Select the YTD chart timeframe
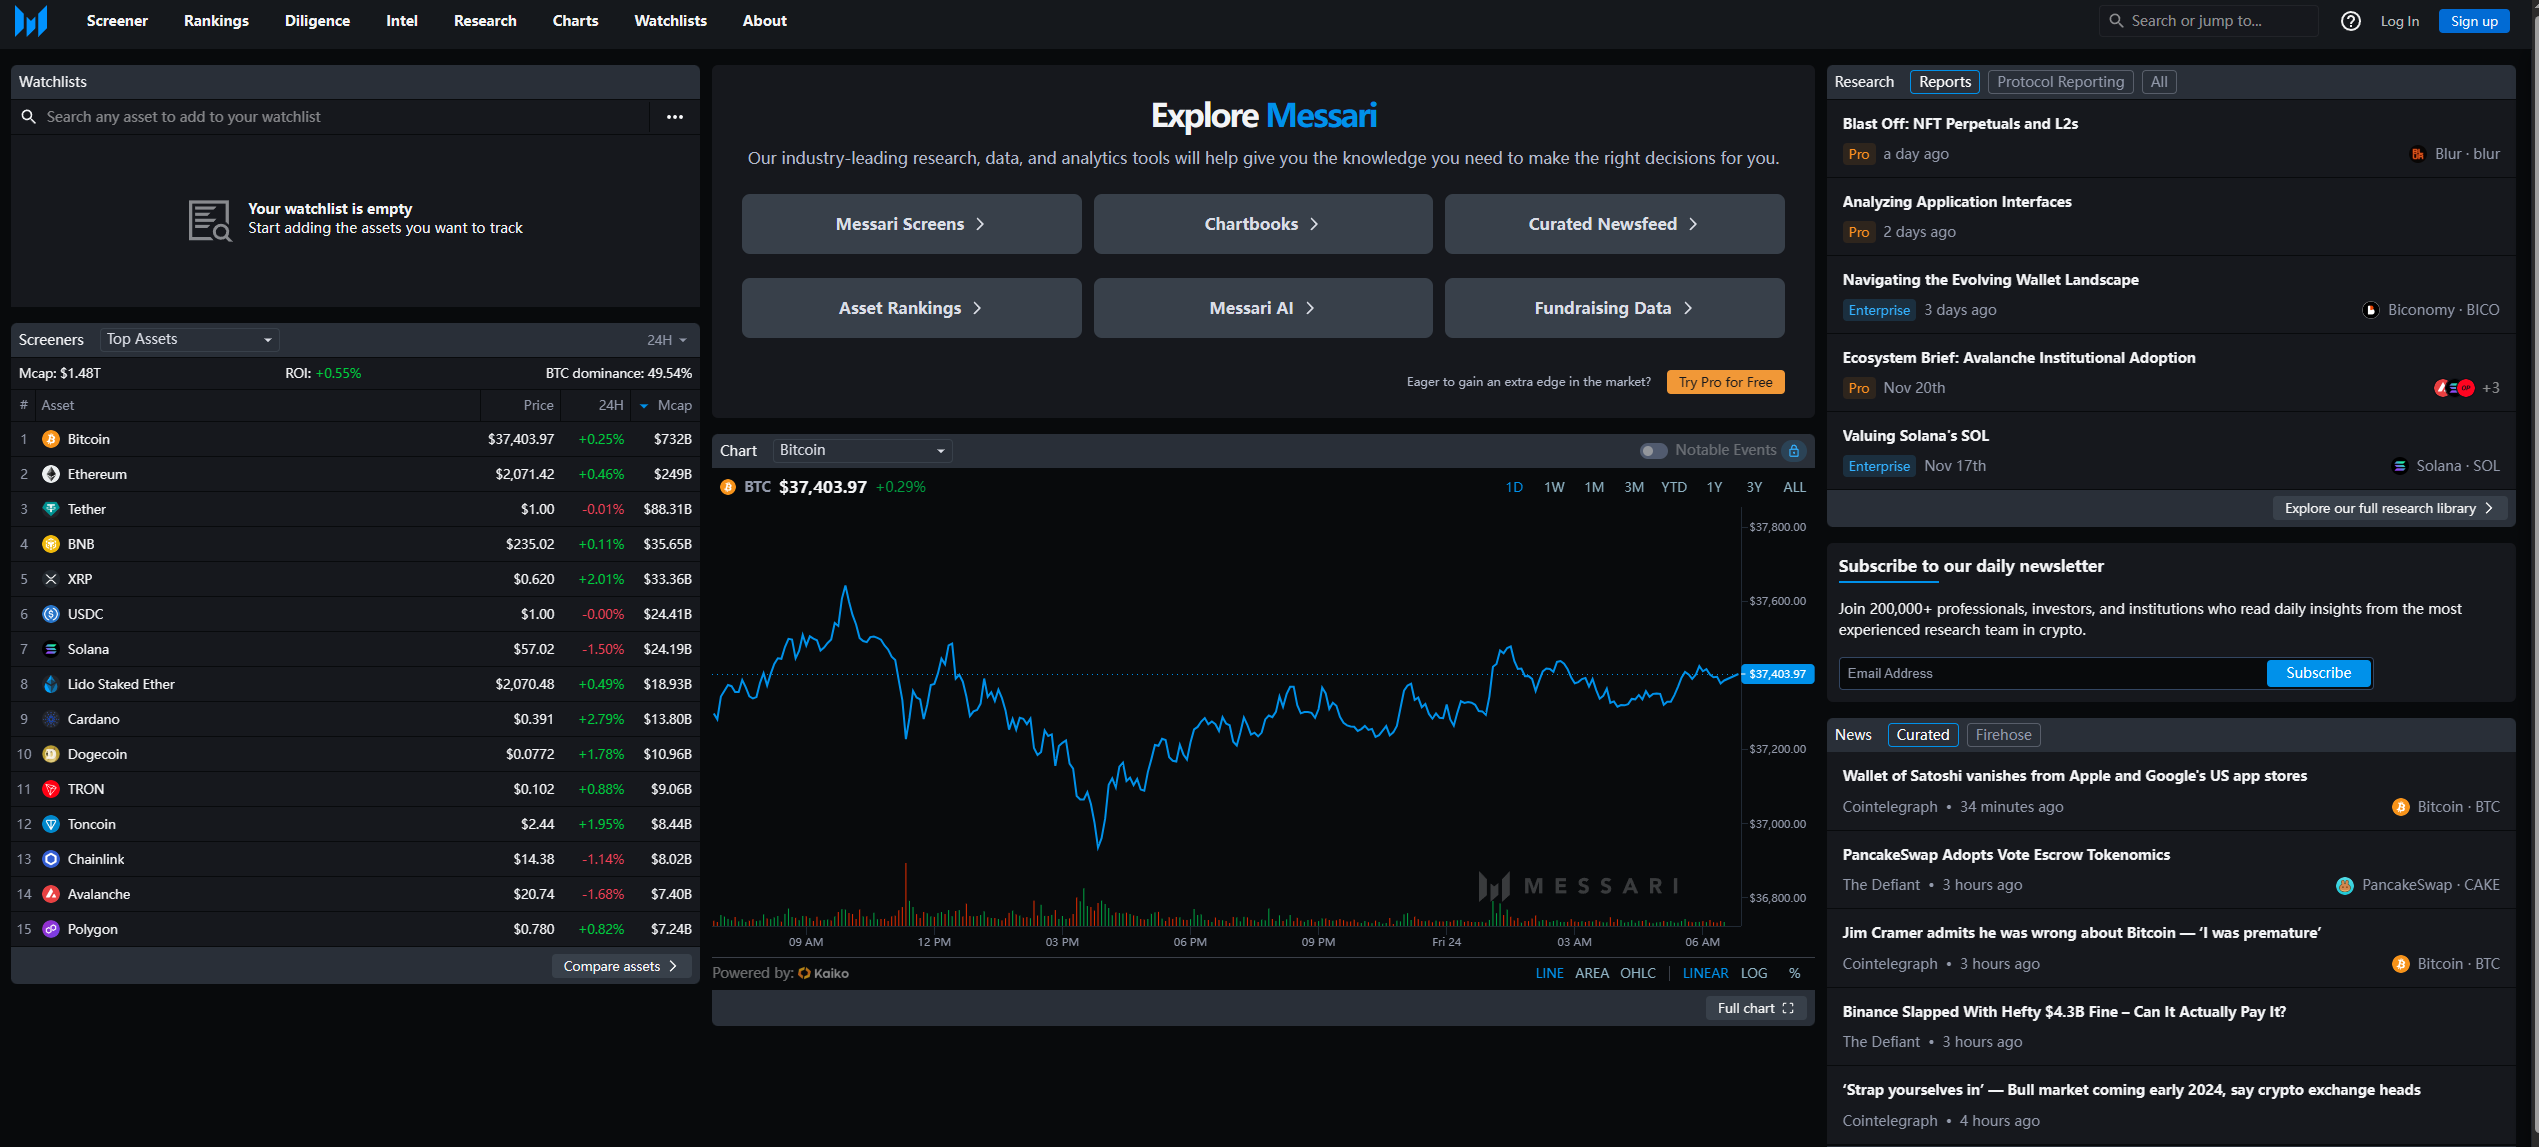The width and height of the screenshot is (2539, 1147). [x=1674, y=487]
